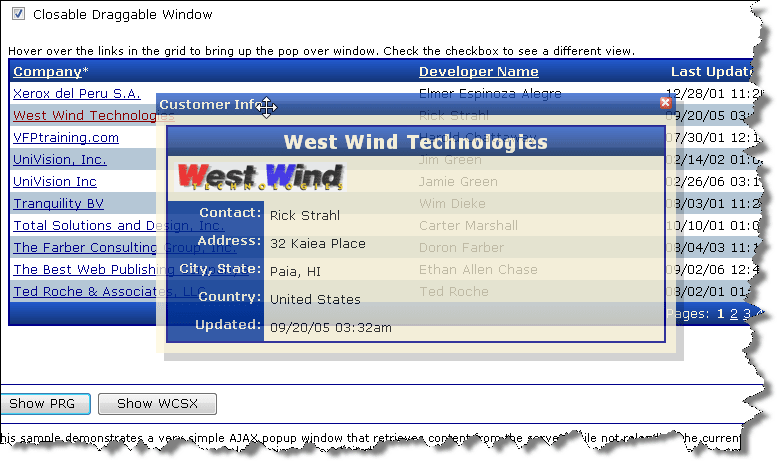Click the Last Update column header
The width and height of the screenshot is (777, 461).
[x=712, y=72]
